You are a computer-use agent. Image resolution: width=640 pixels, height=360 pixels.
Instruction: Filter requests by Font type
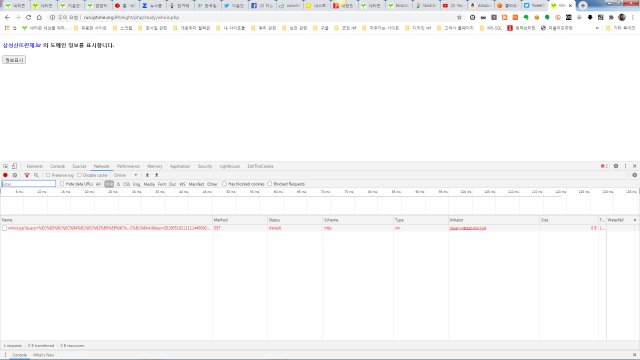pyautogui.click(x=162, y=184)
